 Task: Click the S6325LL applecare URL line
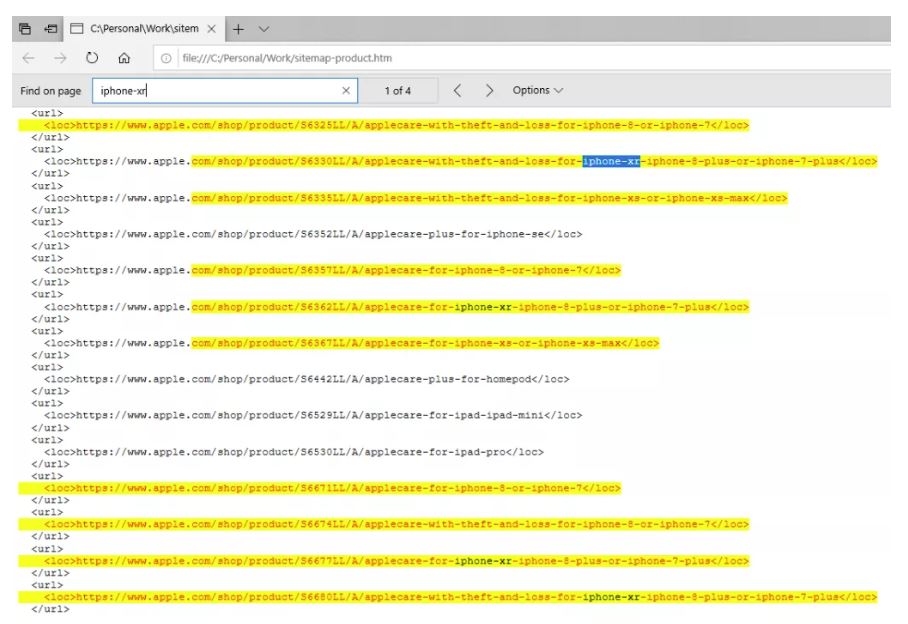(396, 125)
